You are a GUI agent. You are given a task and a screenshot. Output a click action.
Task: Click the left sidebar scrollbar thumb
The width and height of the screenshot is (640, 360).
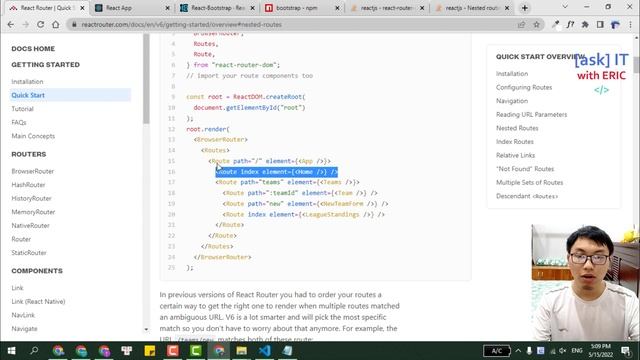(x=146, y=78)
